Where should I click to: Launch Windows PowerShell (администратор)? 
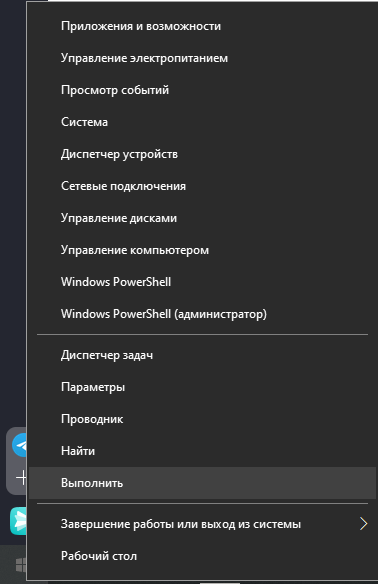coord(164,314)
